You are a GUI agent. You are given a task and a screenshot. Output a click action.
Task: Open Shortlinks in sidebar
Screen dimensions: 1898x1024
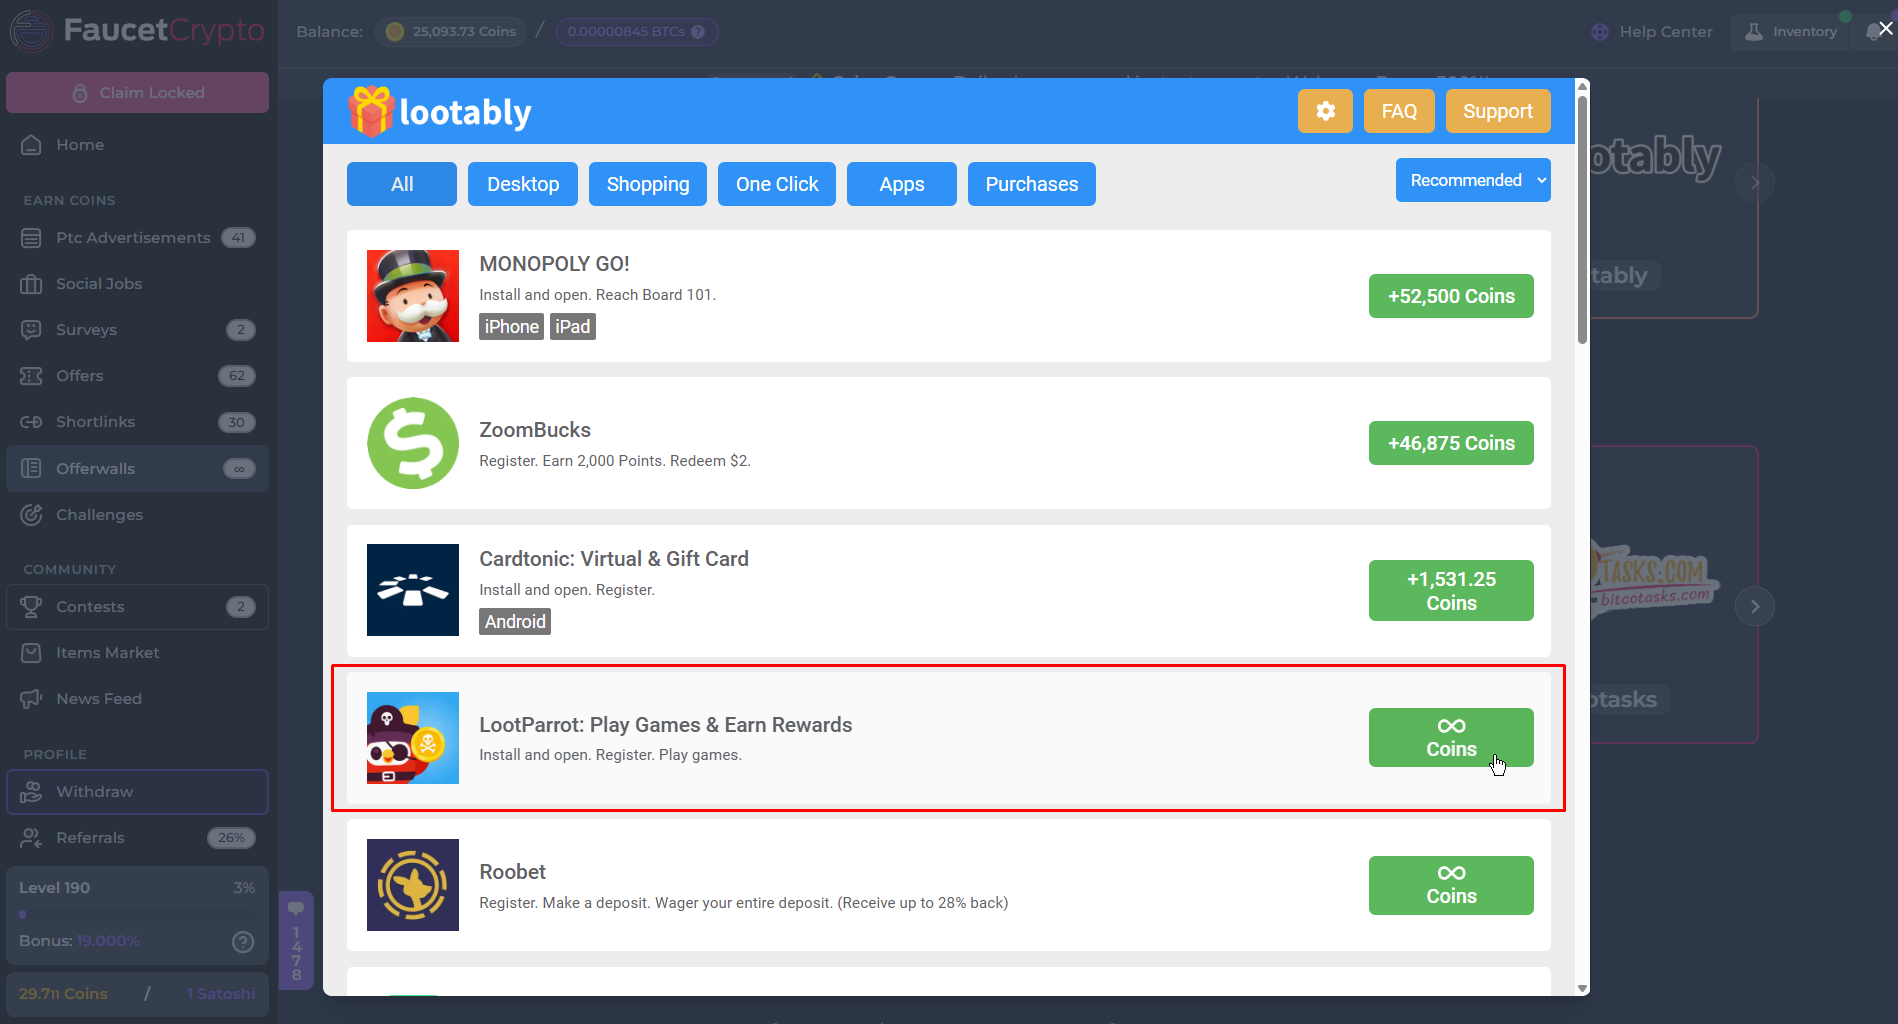point(137,422)
